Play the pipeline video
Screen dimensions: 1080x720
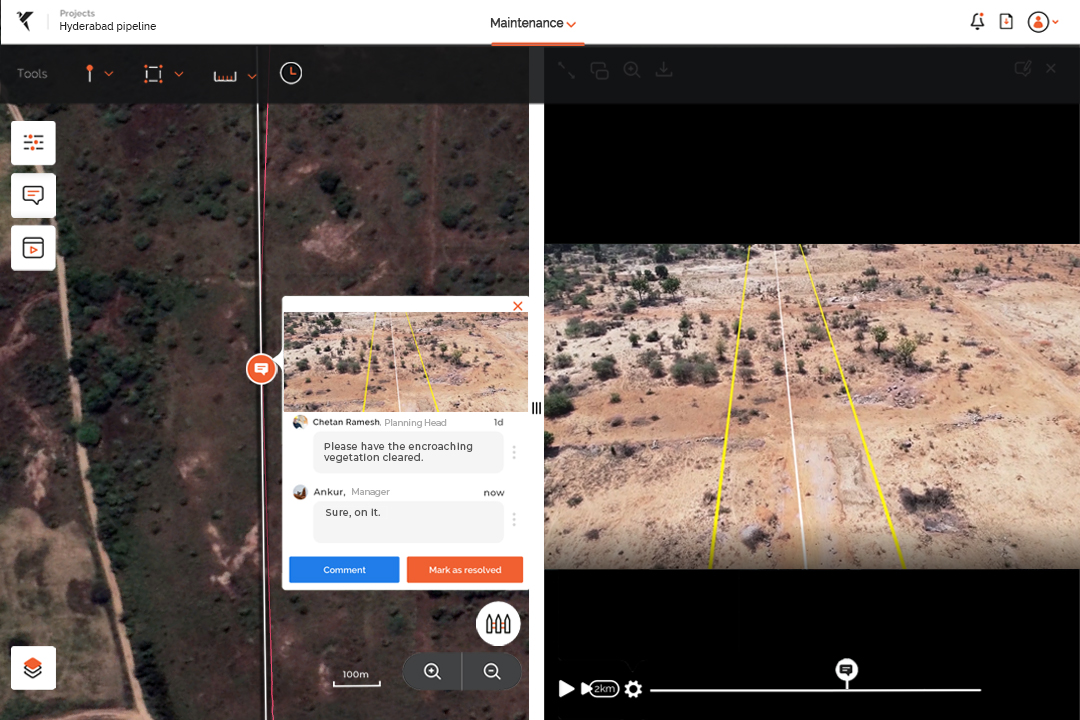tap(566, 688)
